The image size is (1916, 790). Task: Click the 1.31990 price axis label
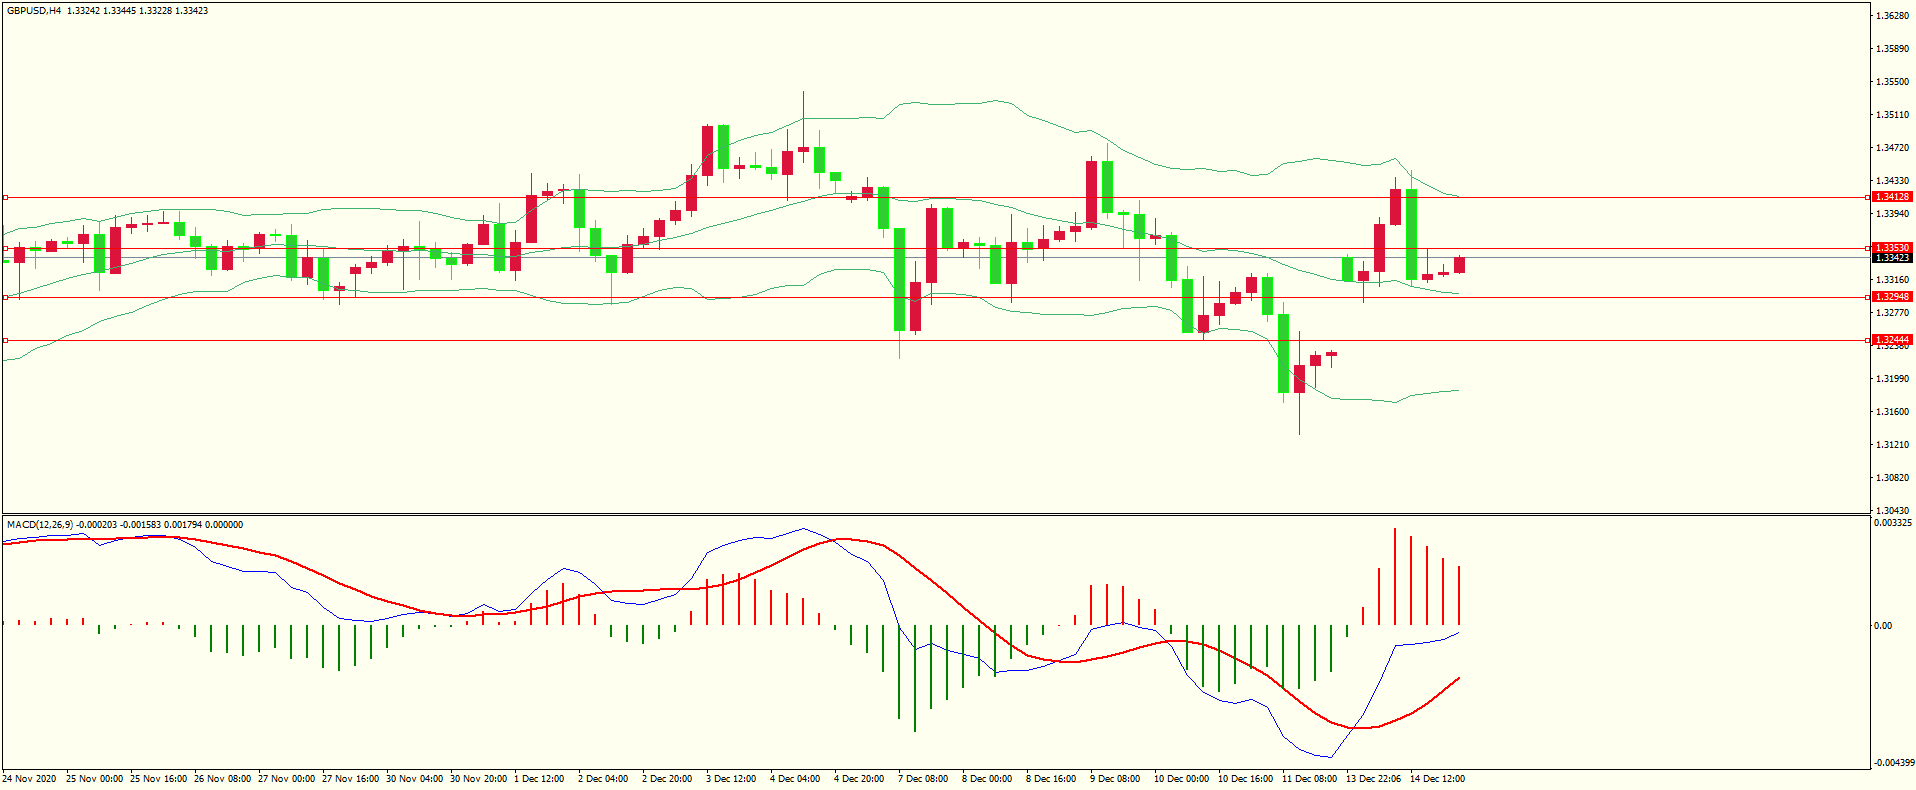pyautogui.click(x=1892, y=379)
